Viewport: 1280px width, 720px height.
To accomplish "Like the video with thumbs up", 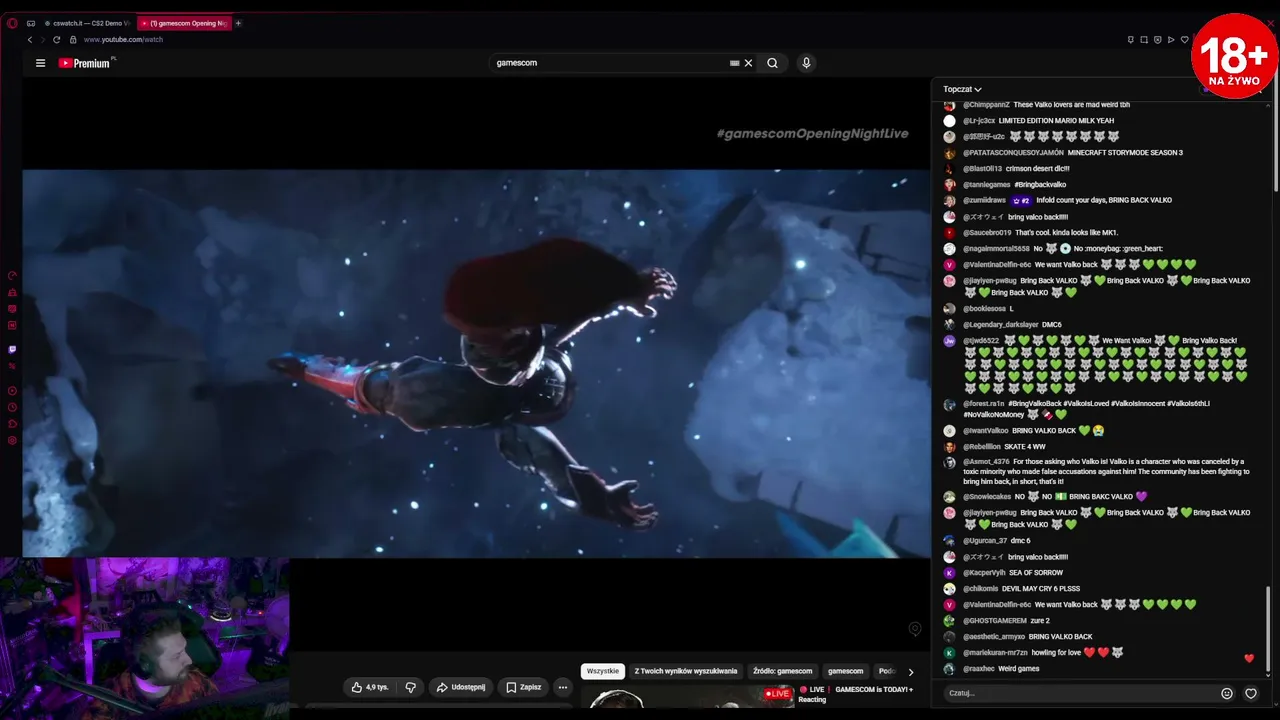I will [370, 687].
